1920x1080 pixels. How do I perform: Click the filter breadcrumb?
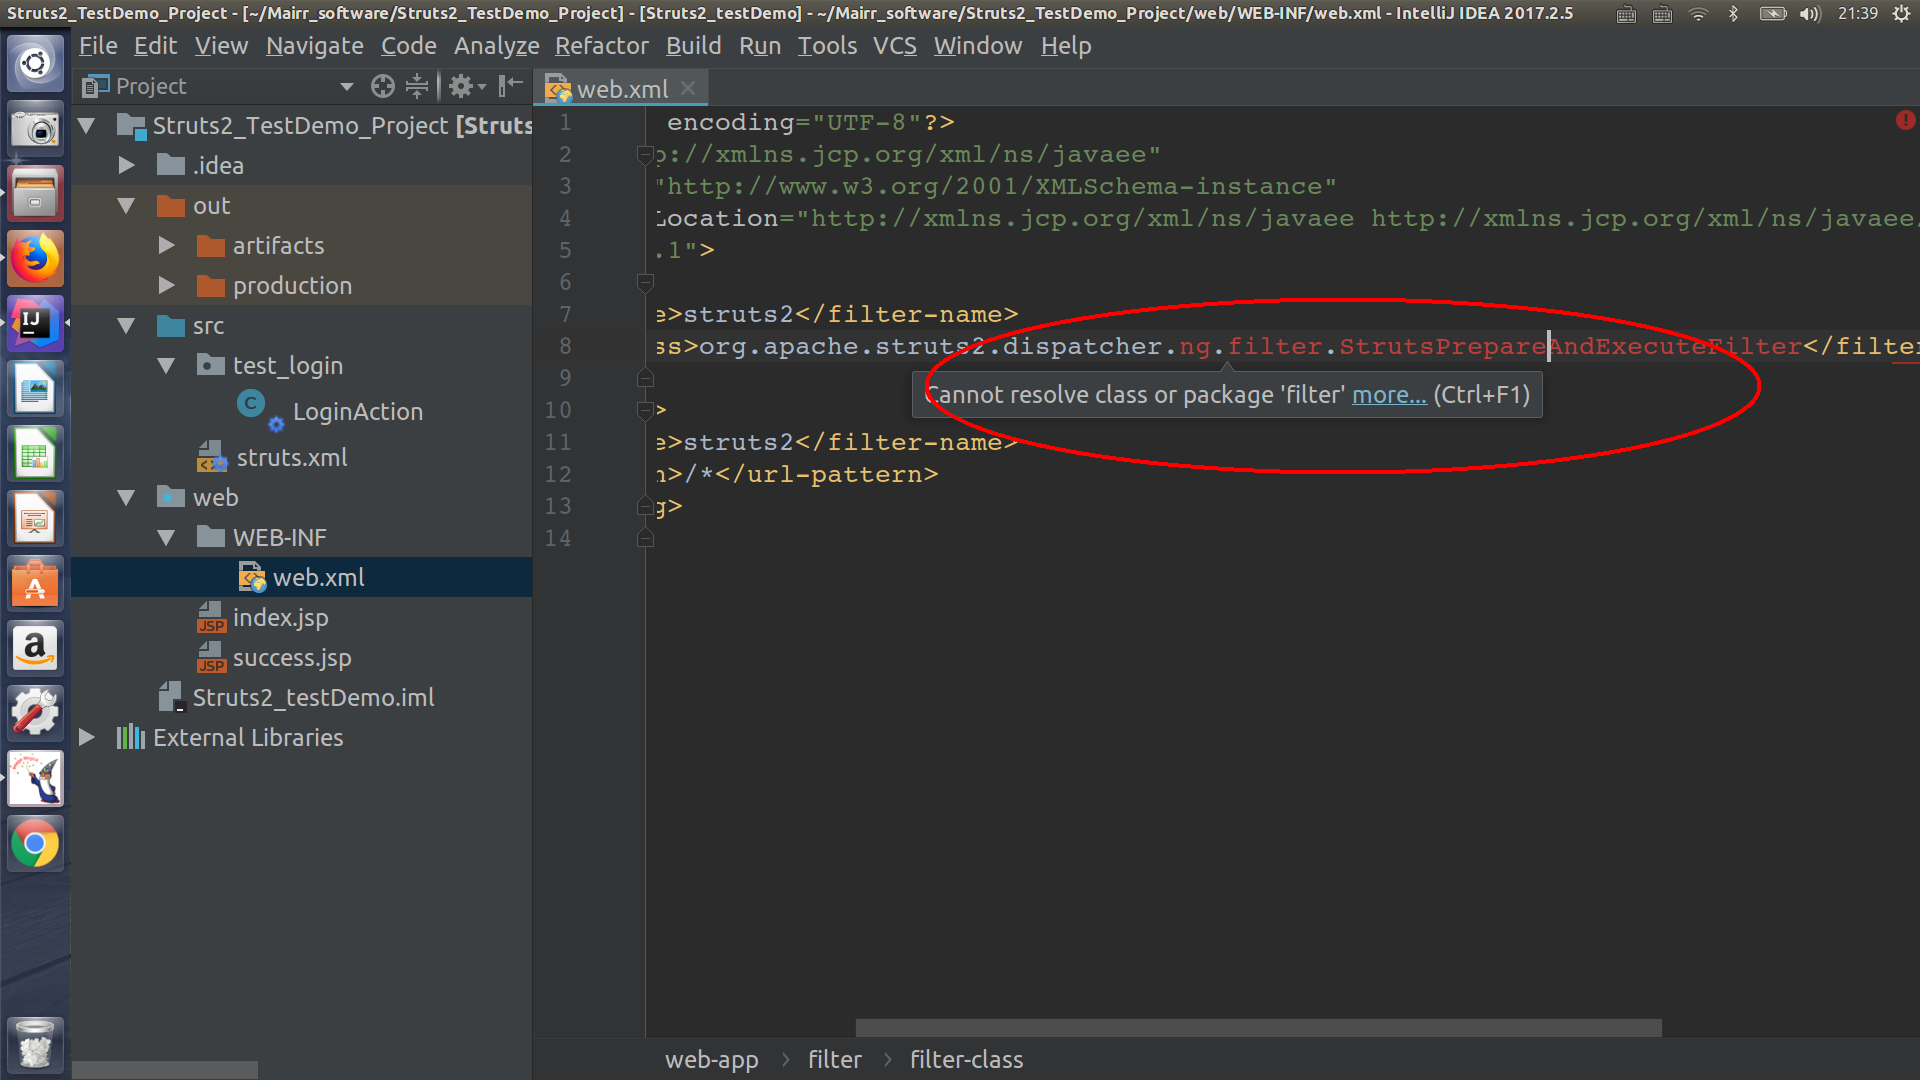[834, 1060]
